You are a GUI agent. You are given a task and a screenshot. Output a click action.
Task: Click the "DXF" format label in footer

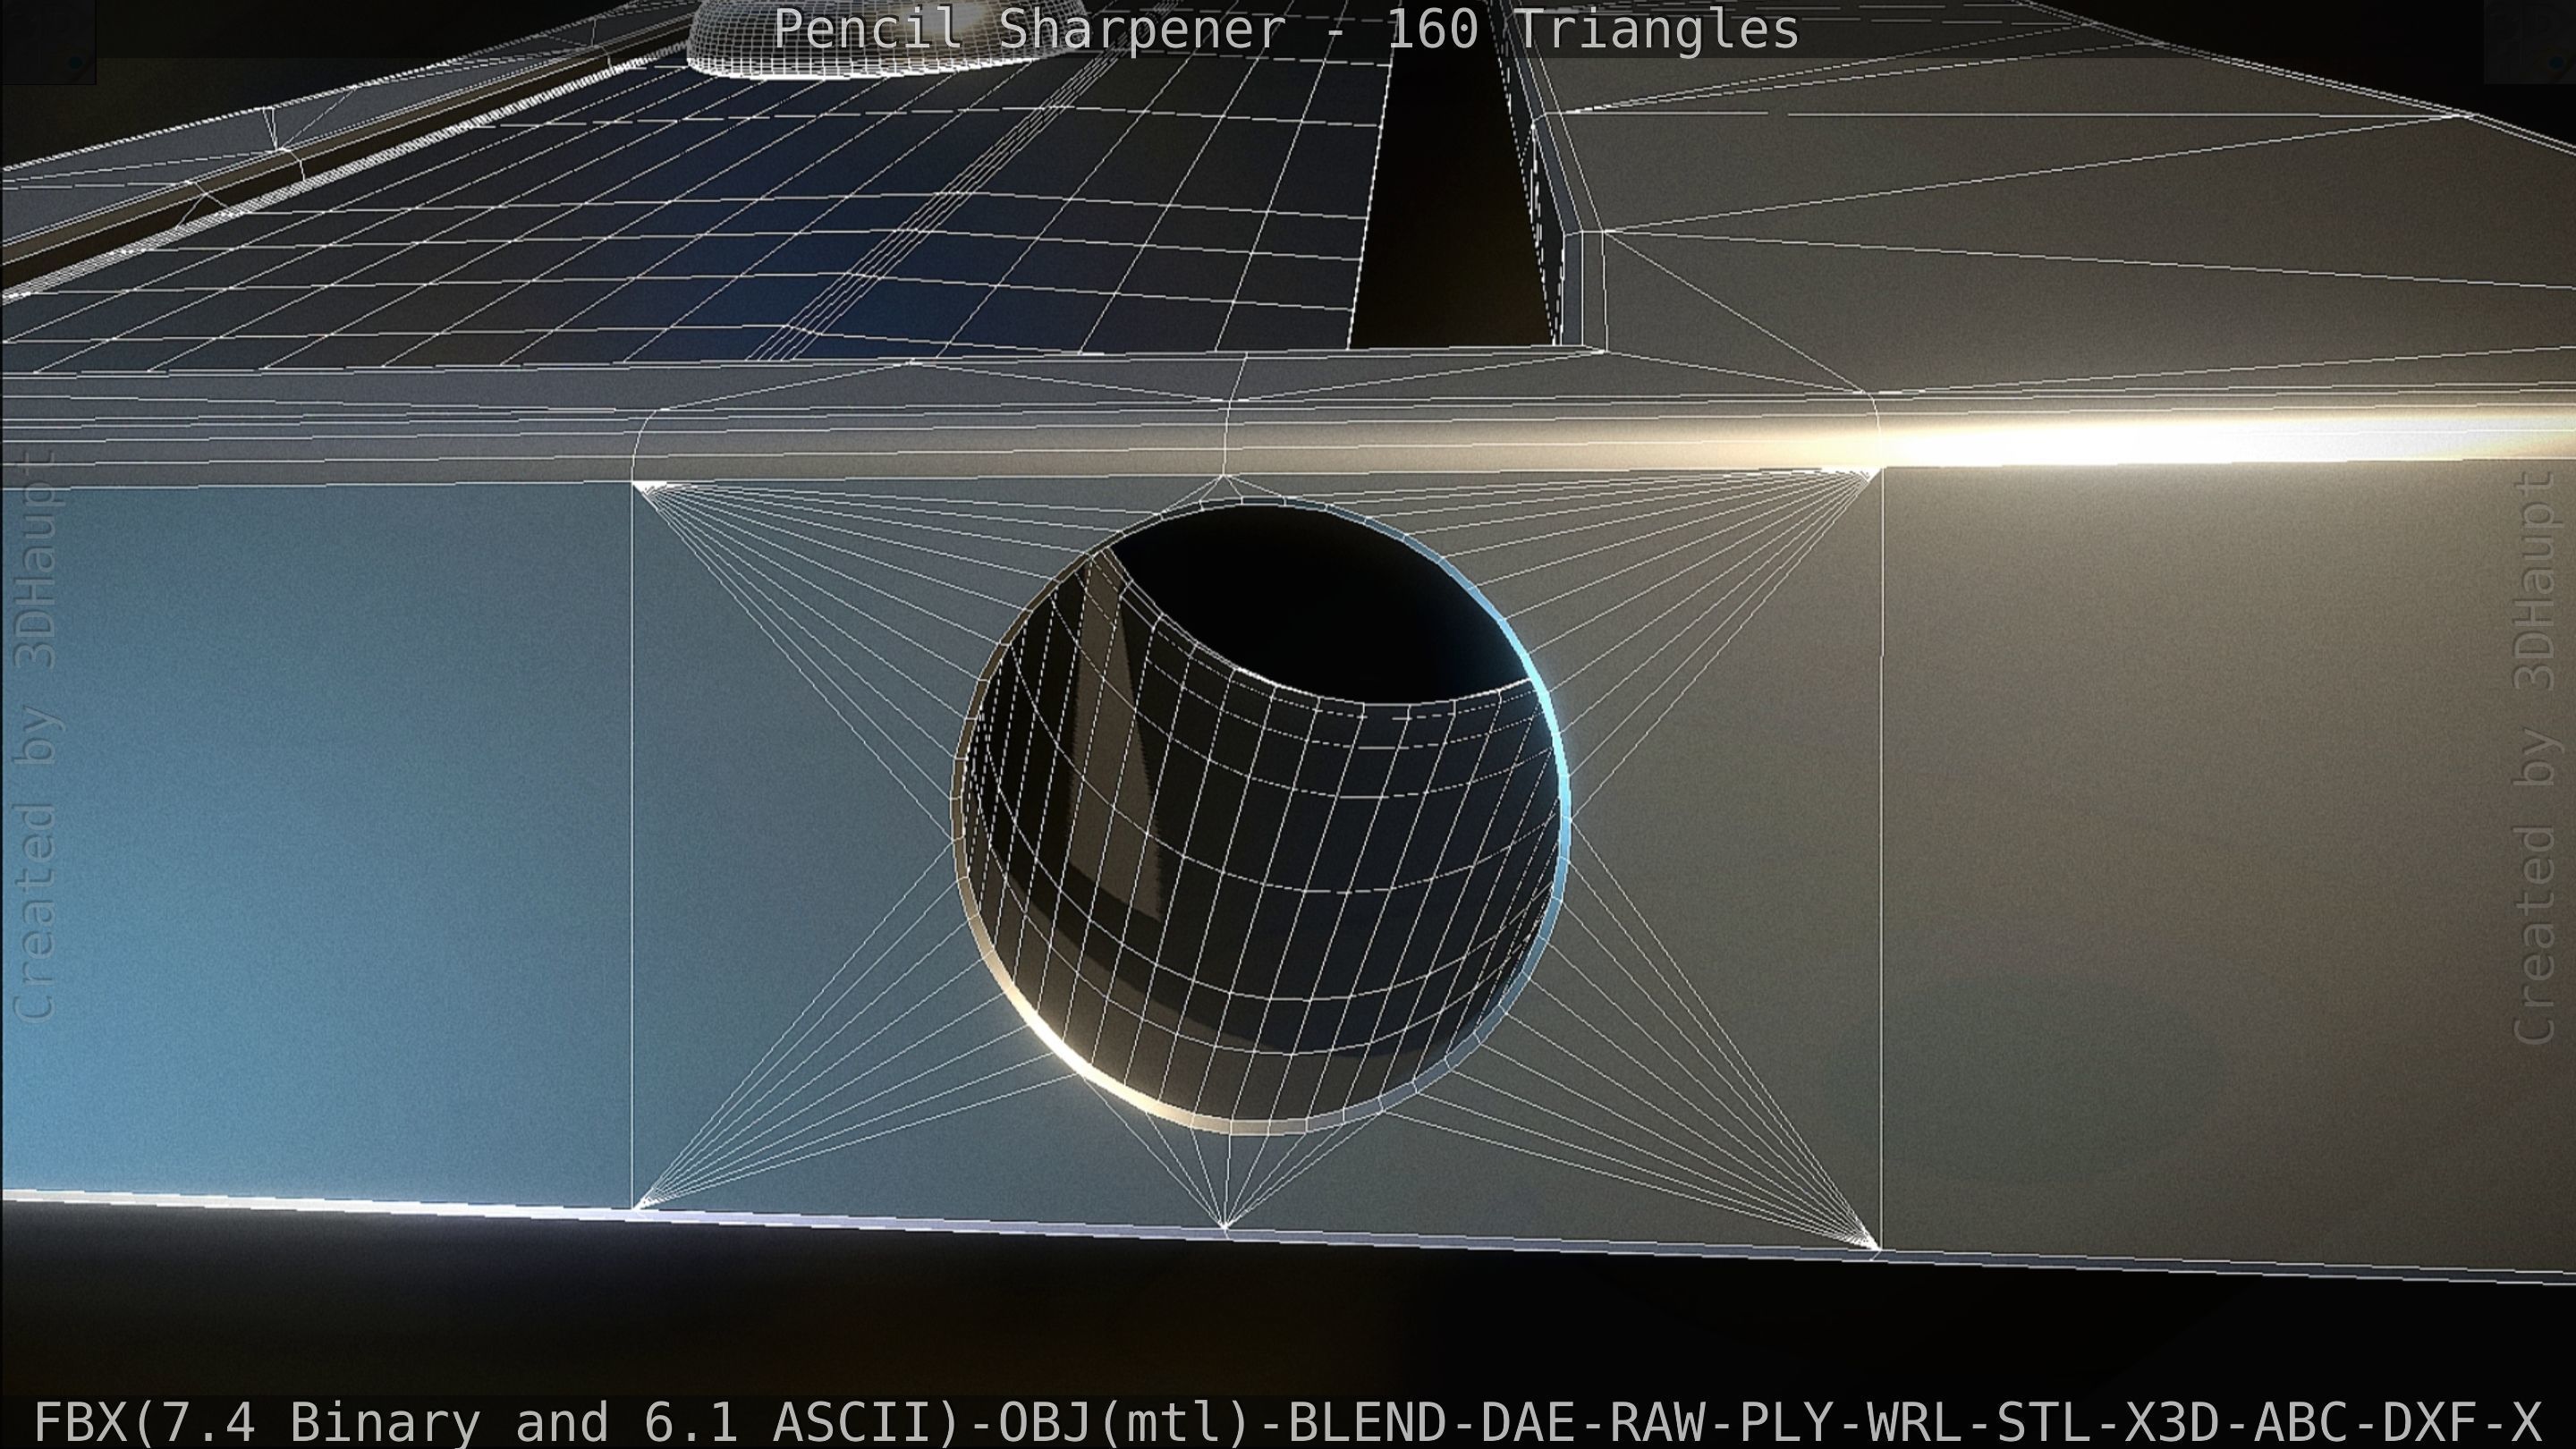coord(2430,1422)
